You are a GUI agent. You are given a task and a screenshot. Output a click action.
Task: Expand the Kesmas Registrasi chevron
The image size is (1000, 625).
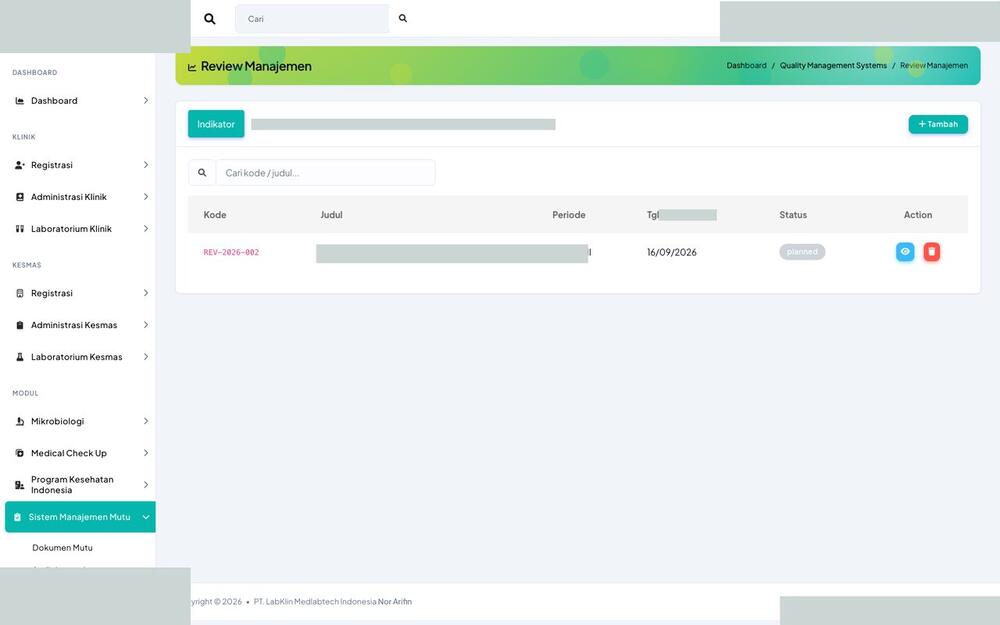click(145, 293)
